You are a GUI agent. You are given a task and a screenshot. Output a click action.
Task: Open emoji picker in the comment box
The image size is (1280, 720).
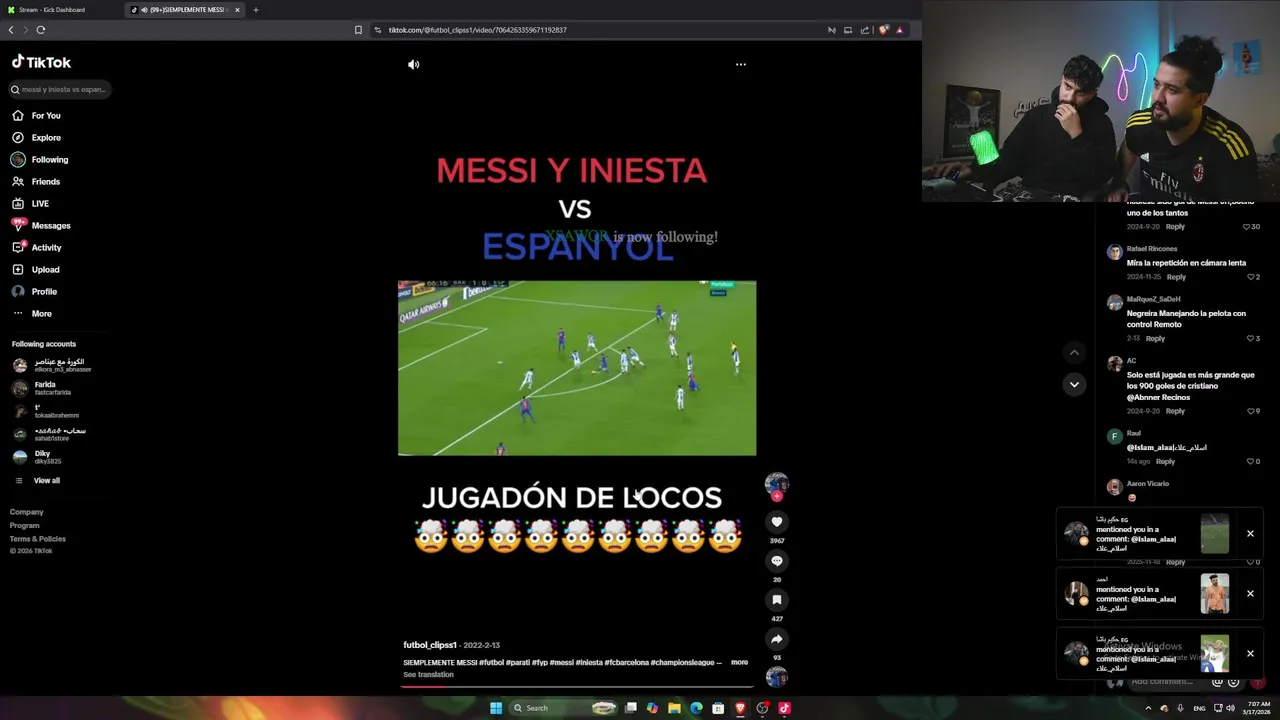[1233, 682]
